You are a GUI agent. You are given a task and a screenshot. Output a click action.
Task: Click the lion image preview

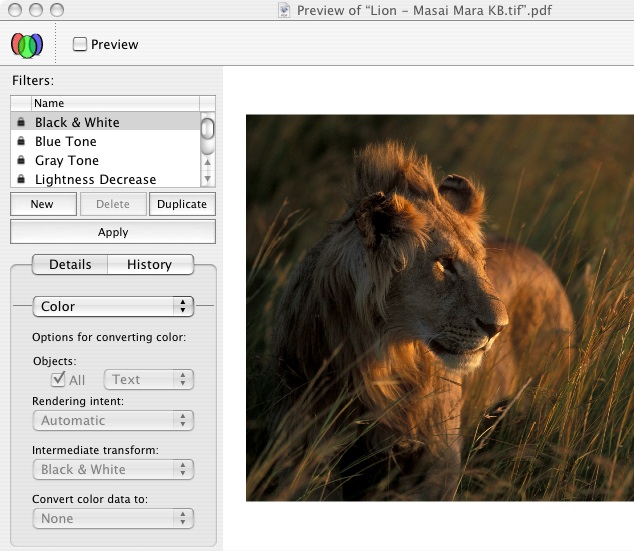pos(440,307)
